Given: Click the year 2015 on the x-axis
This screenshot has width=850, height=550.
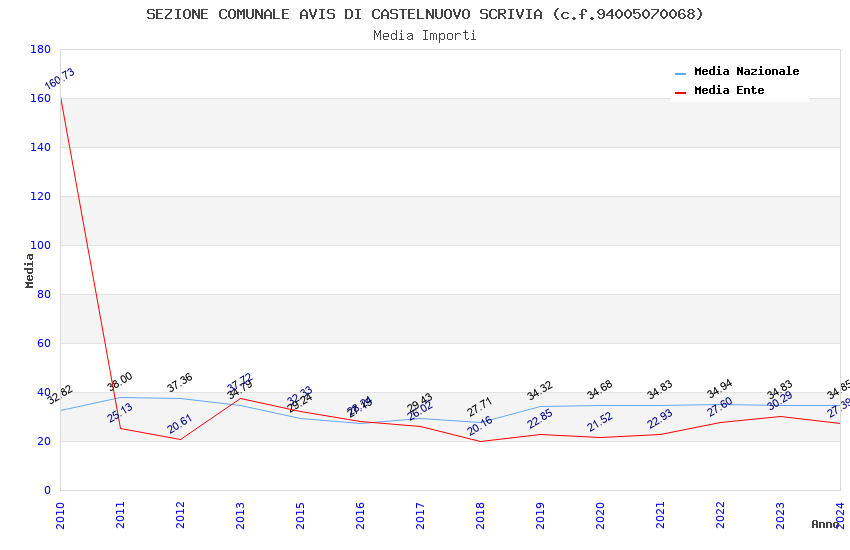Looking at the screenshot, I should (300, 515).
